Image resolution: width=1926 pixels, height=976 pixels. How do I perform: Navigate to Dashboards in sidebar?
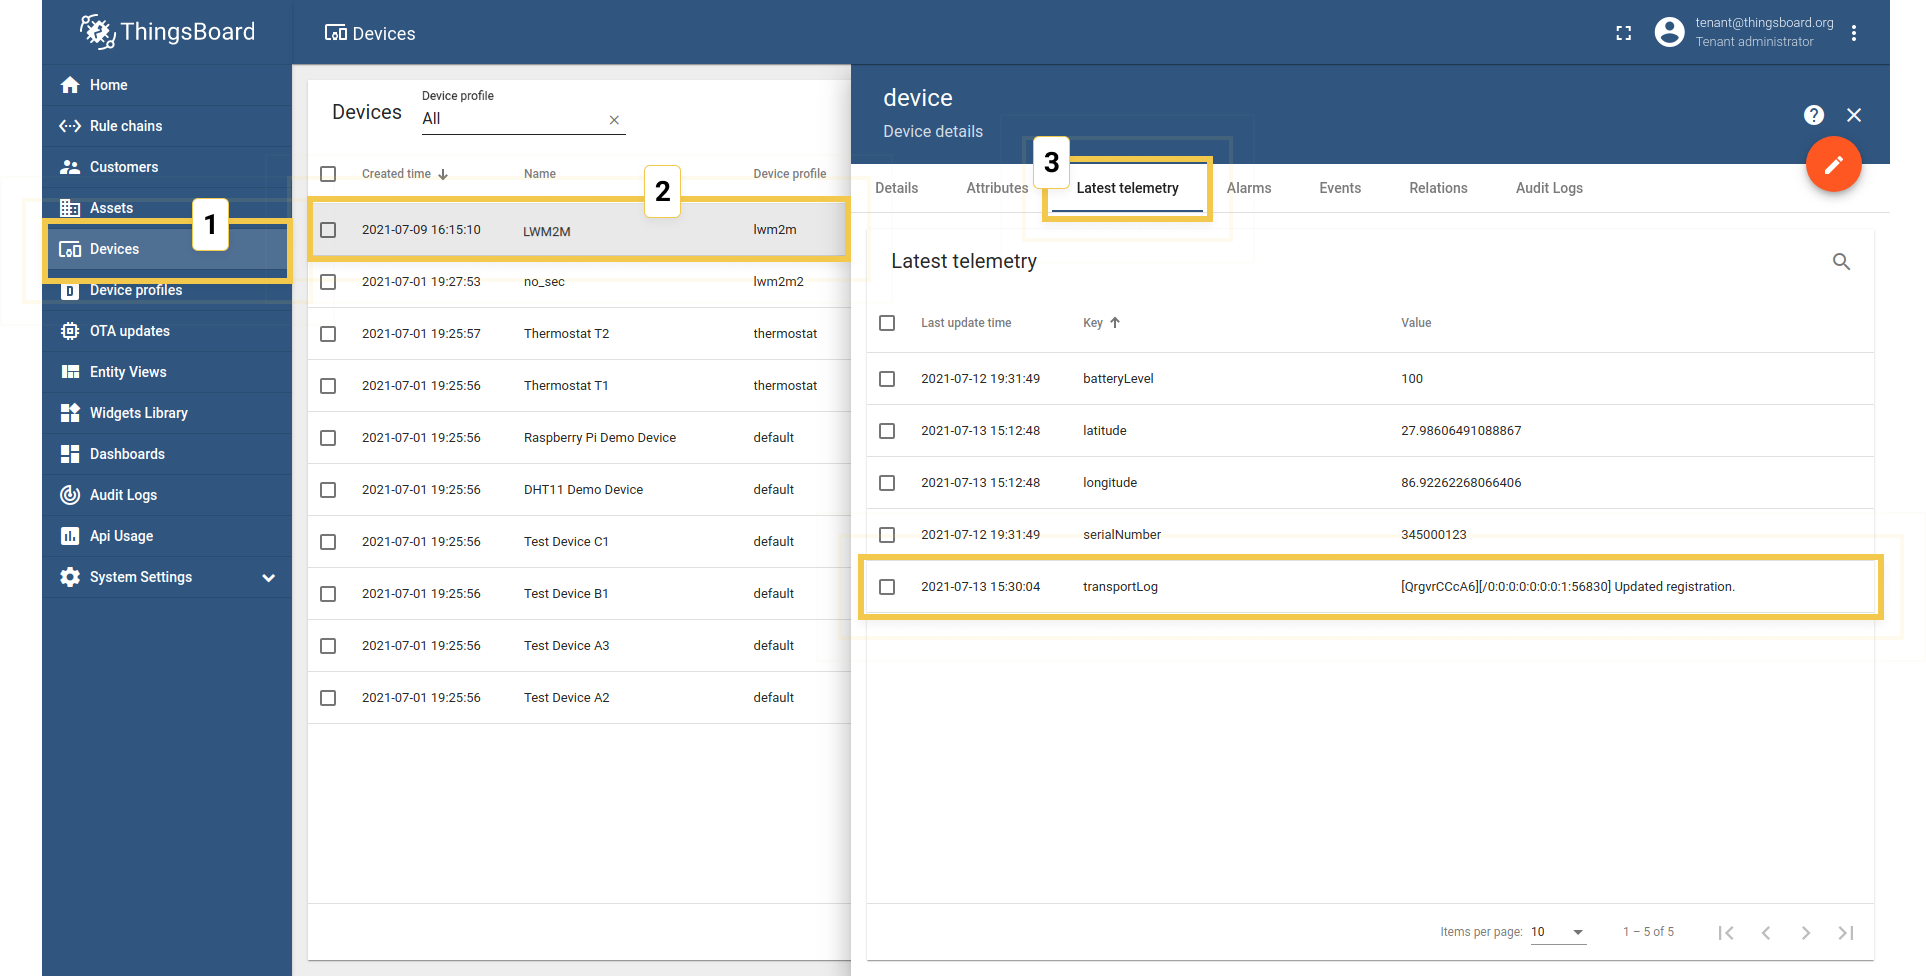point(127,454)
